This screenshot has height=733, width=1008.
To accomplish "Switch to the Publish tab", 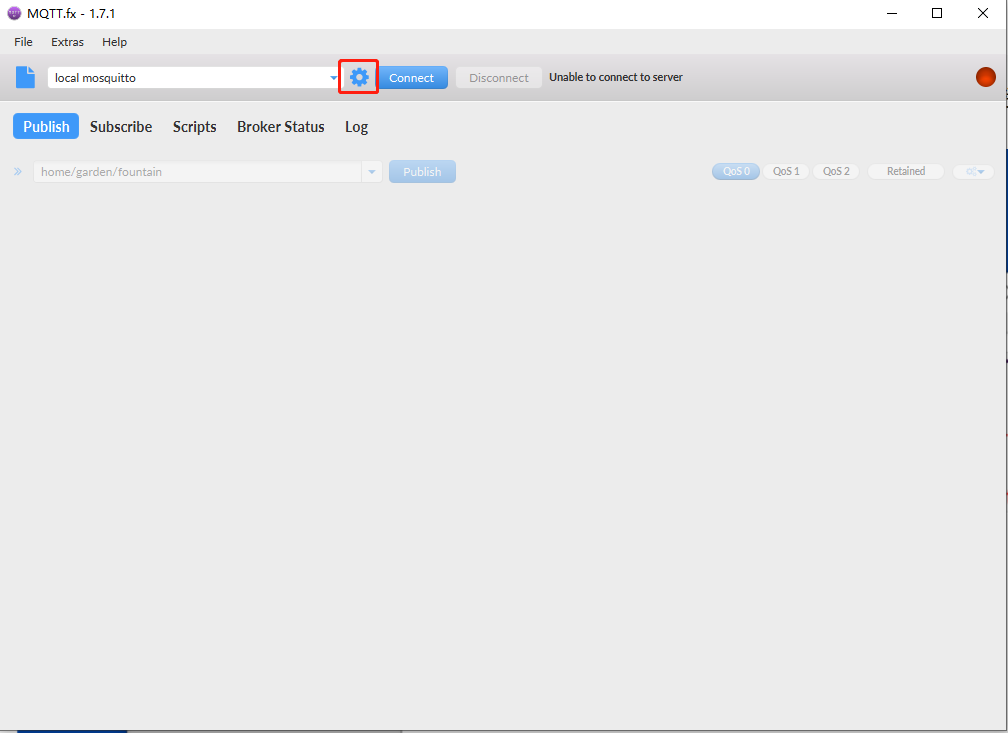I will [x=46, y=127].
